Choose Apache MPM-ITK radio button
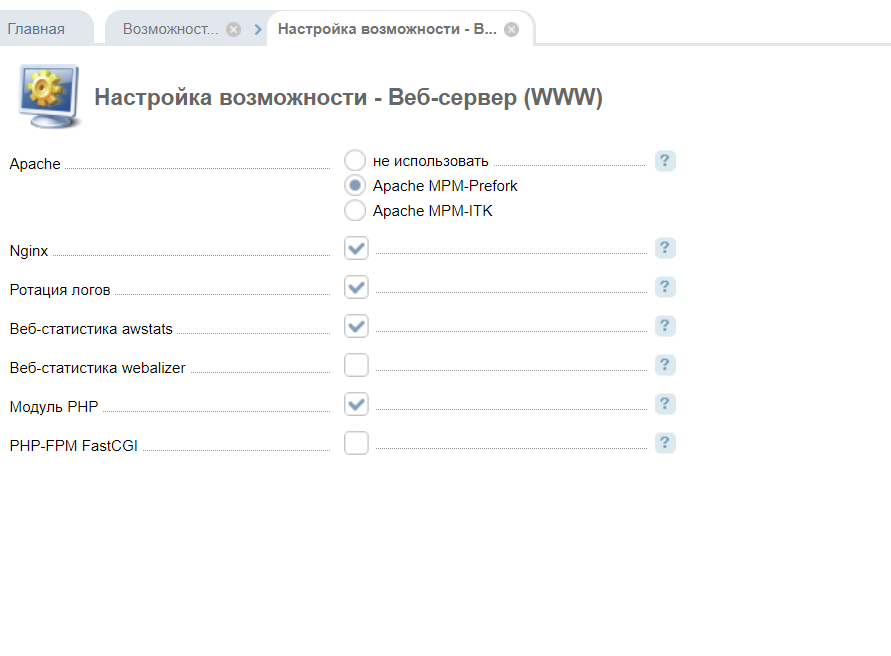Viewport: 891px width, 656px height. 355,211
